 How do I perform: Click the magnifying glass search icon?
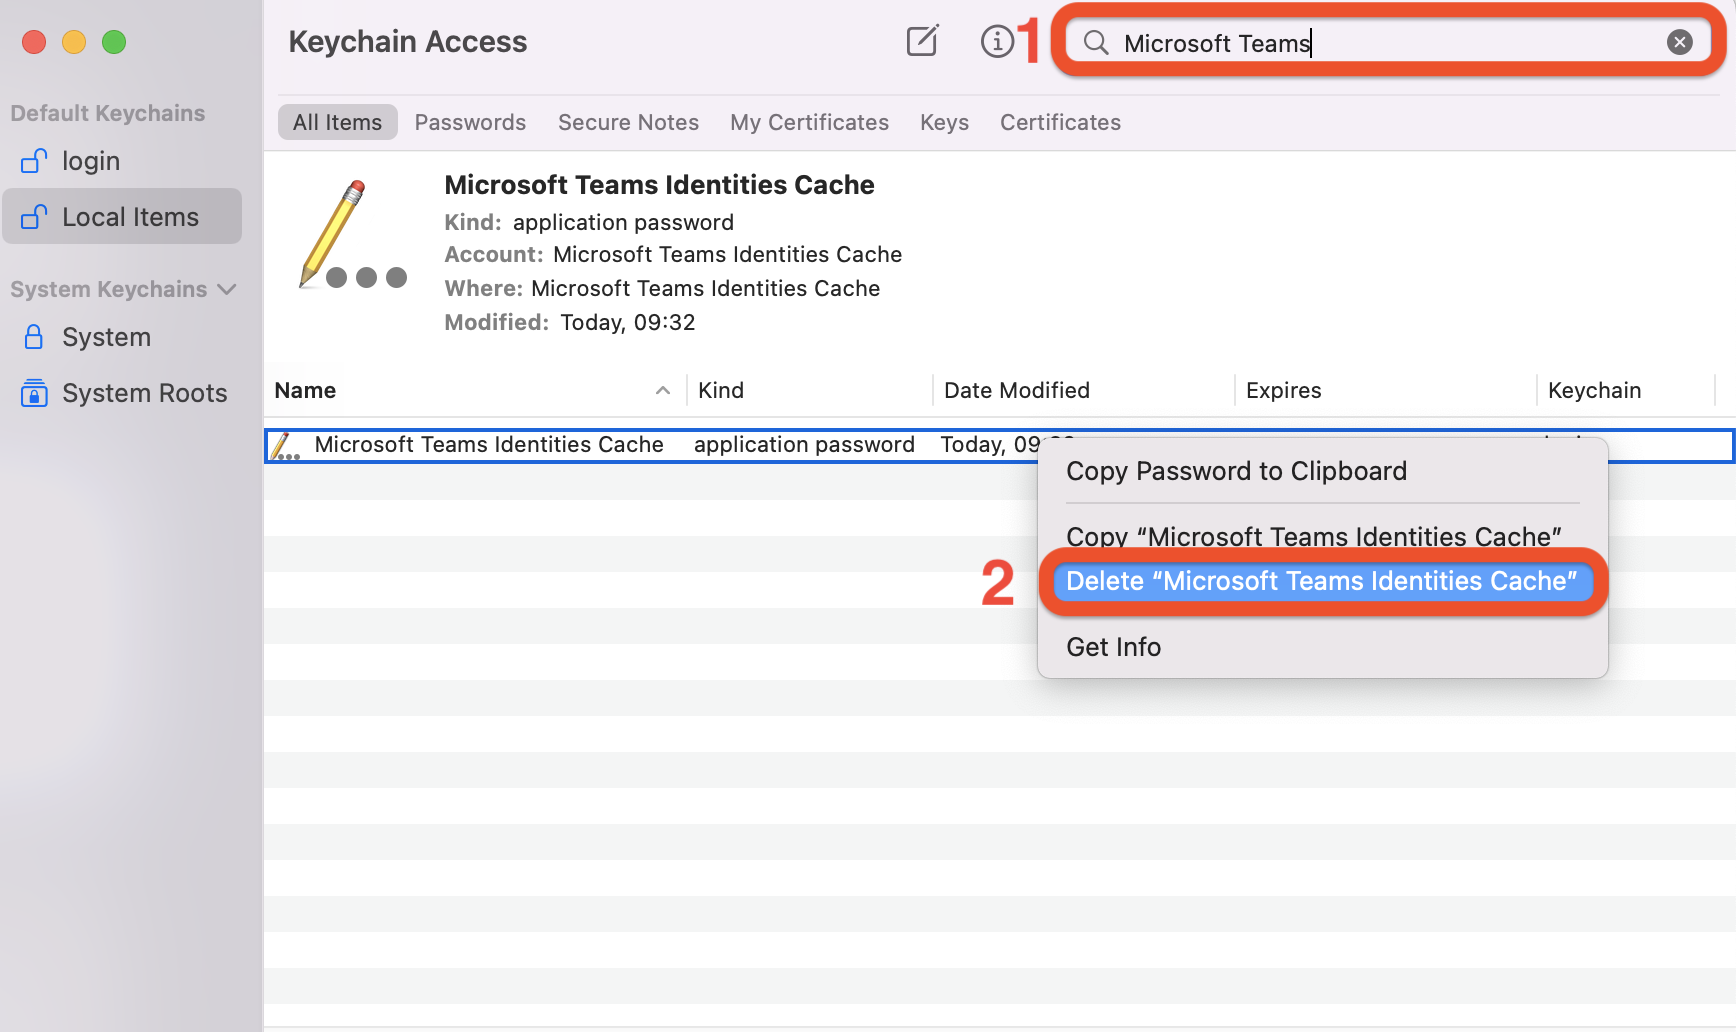(x=1096, y=43)
